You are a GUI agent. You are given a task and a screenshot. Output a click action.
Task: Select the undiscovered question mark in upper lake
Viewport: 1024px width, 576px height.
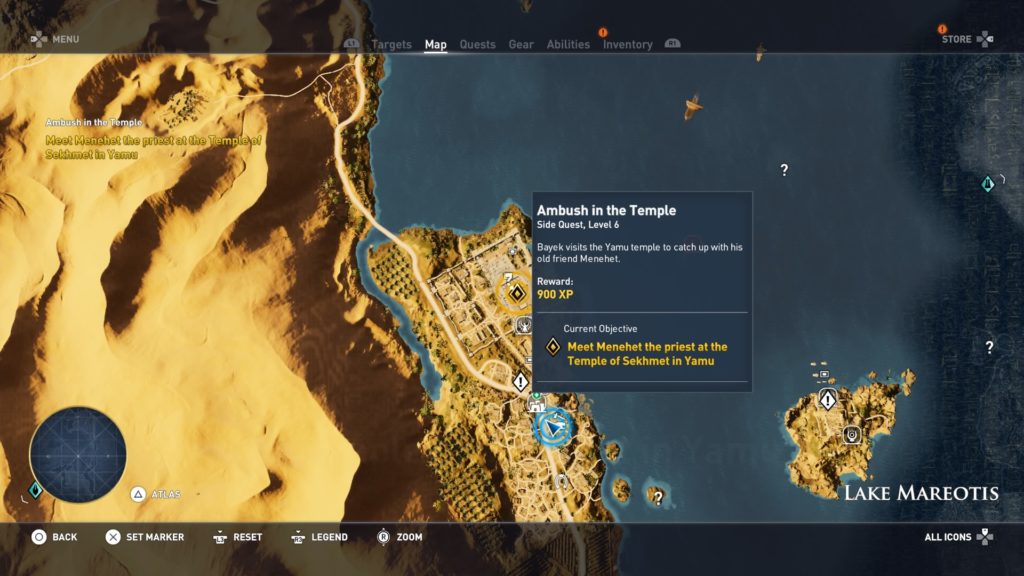point(784,170)
